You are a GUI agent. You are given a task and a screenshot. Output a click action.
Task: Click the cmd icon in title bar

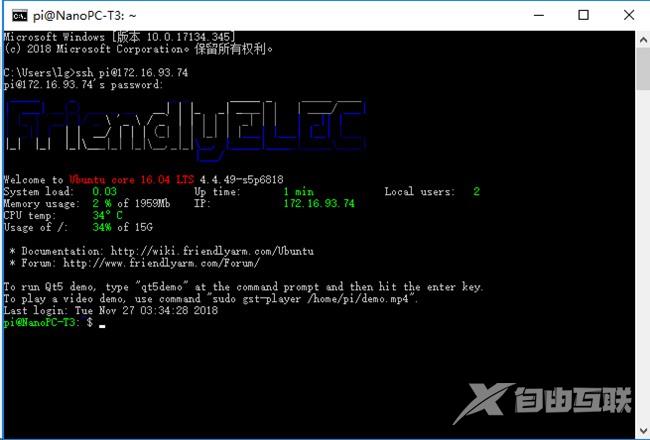(x=19, y=16)
